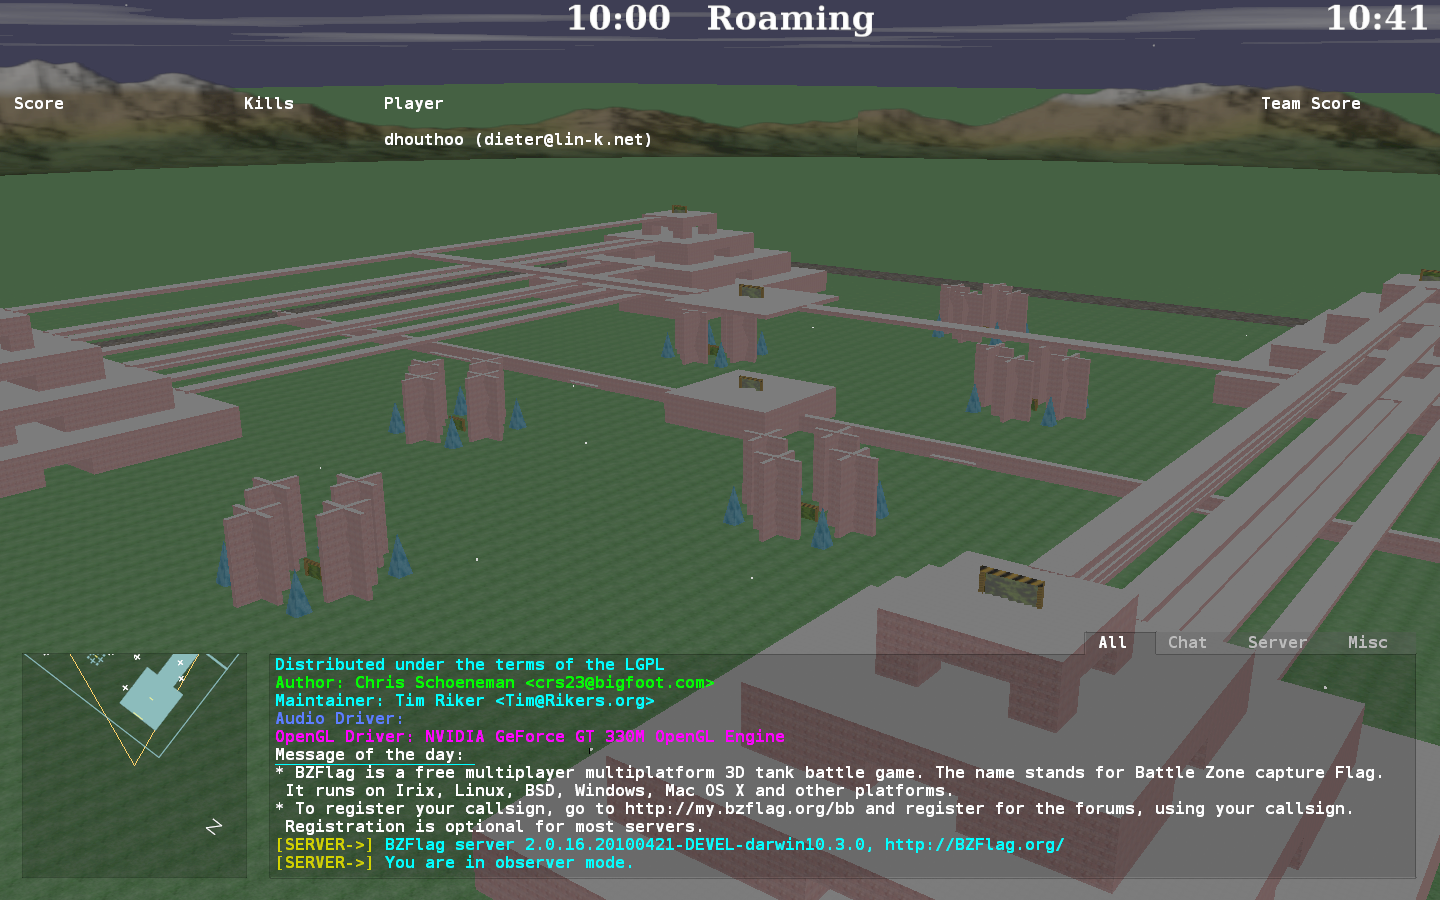Click the 'You are in observer mode.' message
Screen dimensions: 1440x900
[509, 863]
